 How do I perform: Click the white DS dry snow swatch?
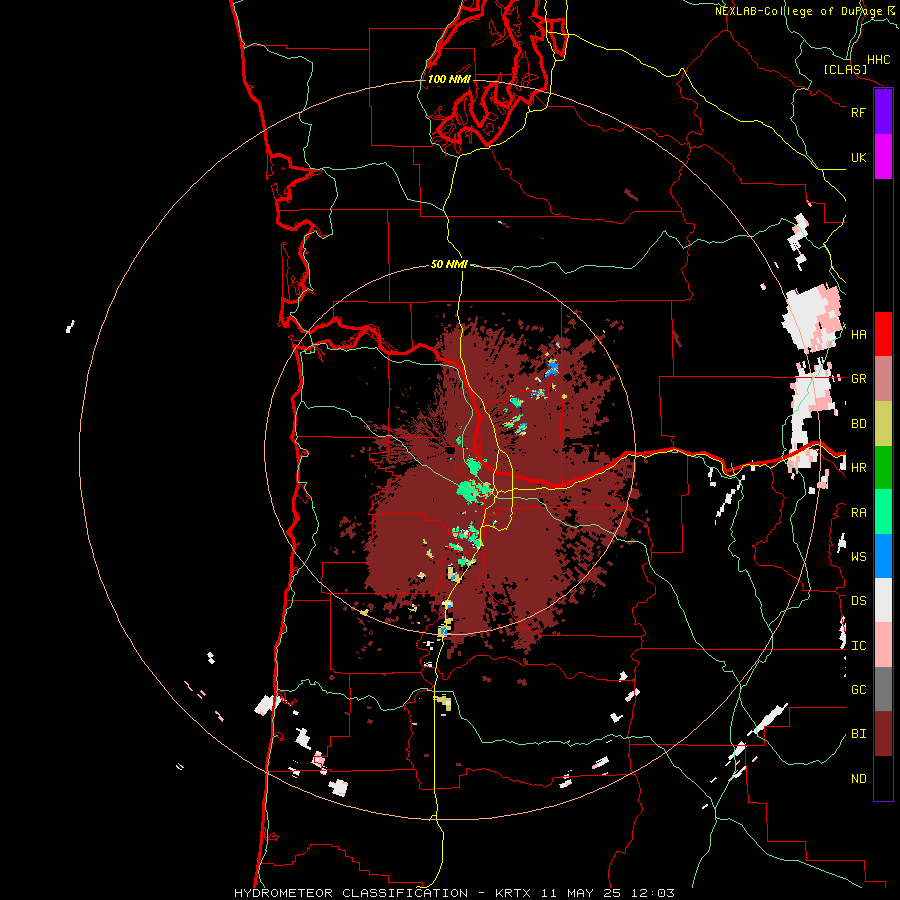point(883,600)
